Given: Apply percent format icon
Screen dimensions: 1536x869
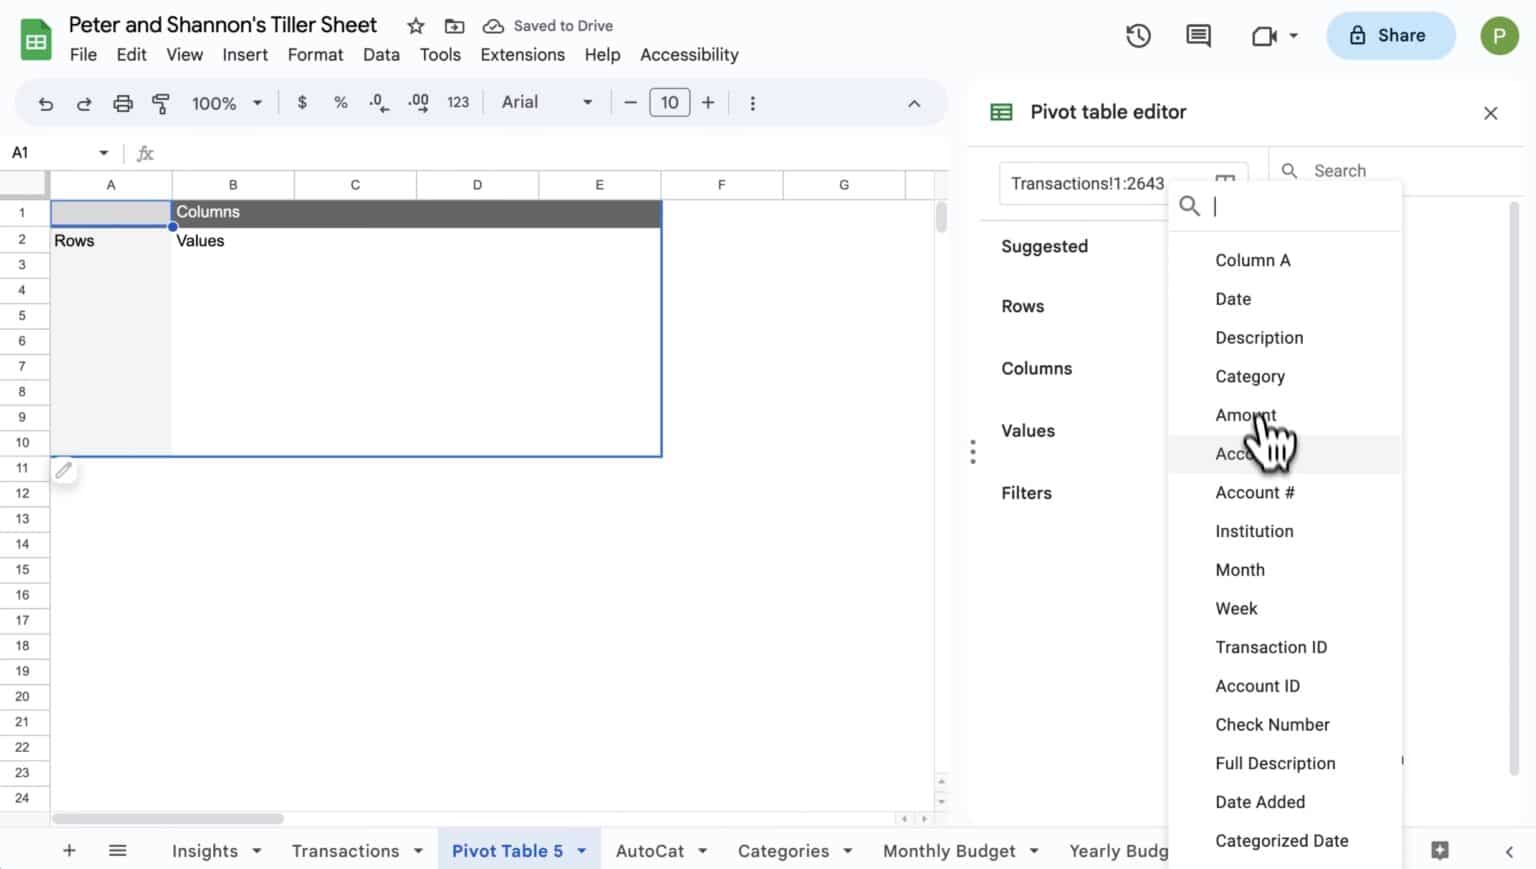Looking at the screenshot, I should point(340,102).
